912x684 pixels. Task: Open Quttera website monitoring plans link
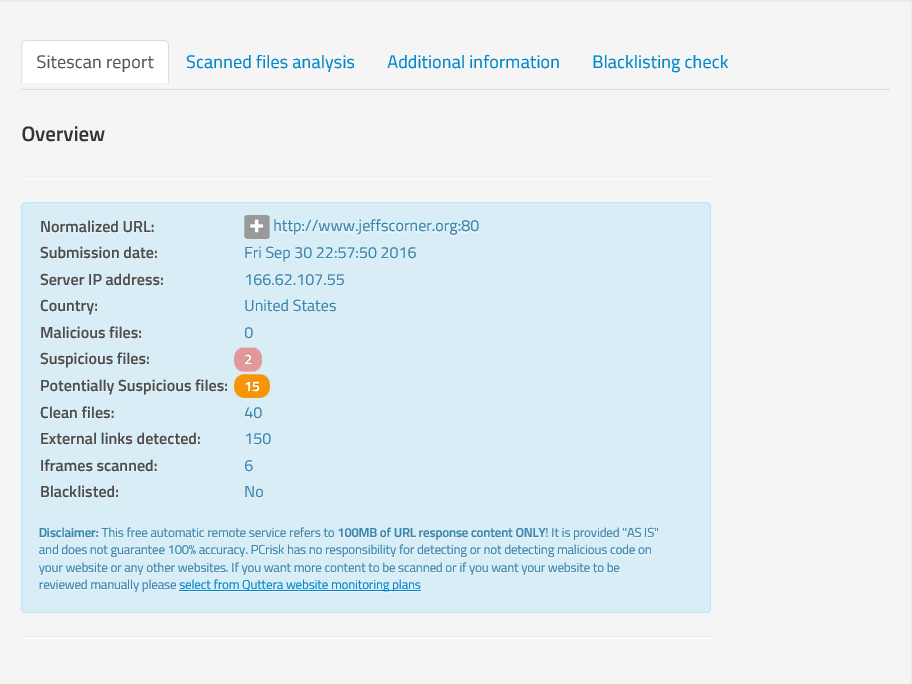coord(300,585)
